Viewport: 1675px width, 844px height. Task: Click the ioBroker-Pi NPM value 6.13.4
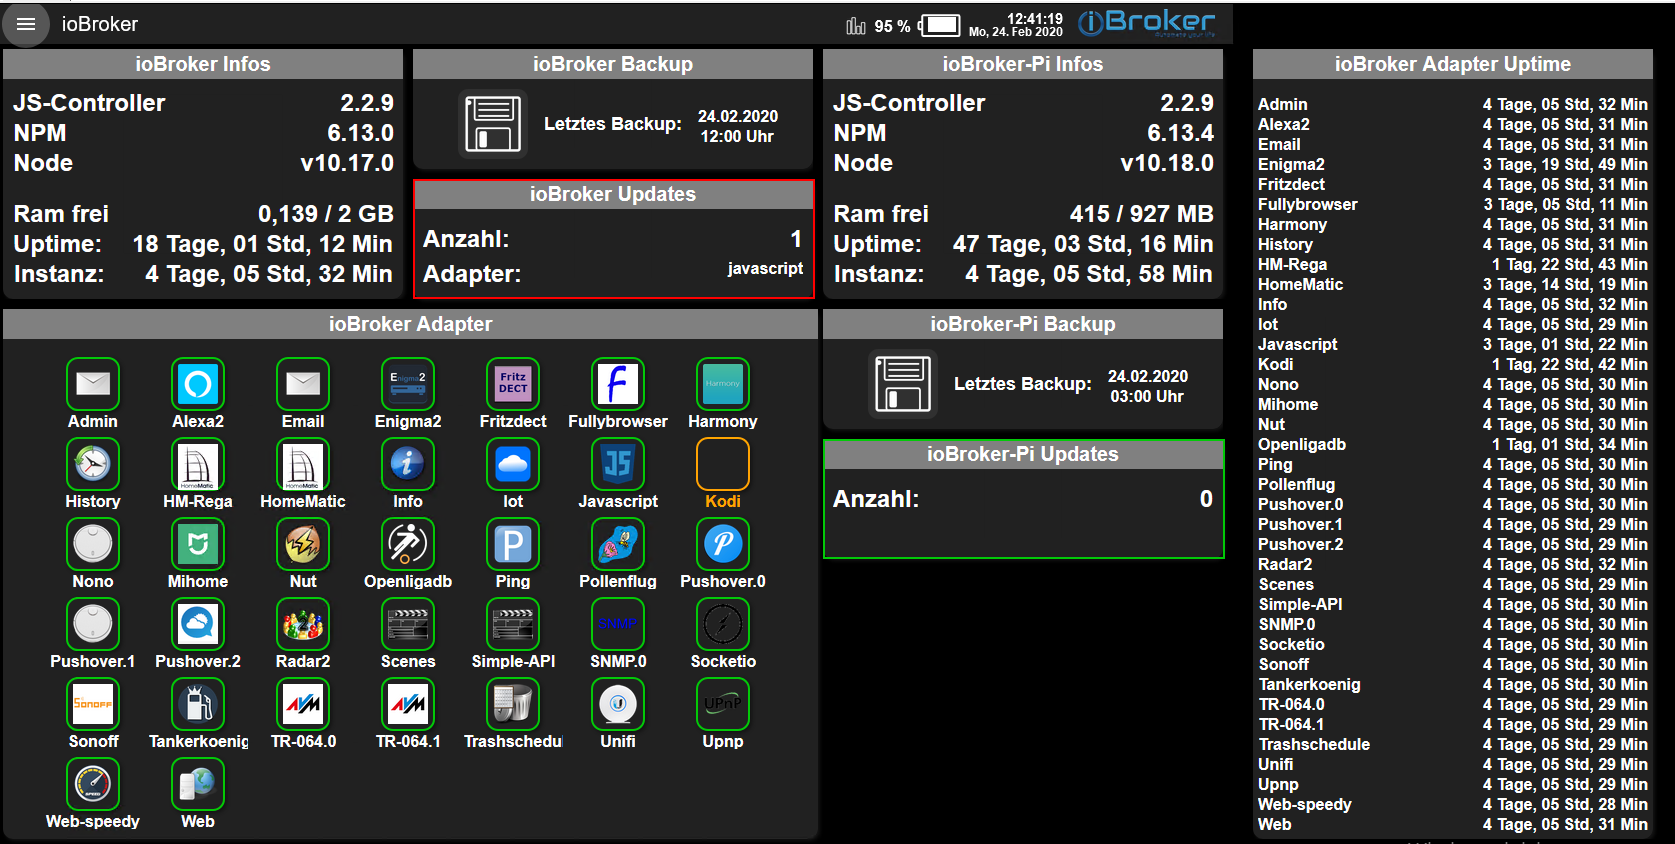(1180, 133)
